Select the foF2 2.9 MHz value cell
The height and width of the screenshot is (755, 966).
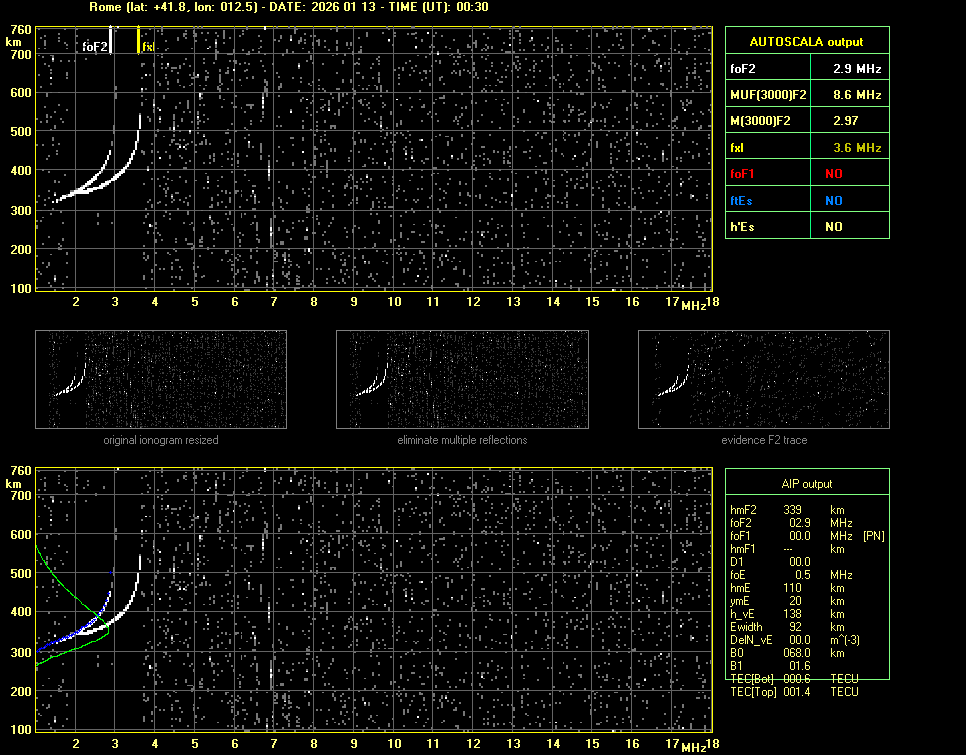pyautogui.click(x=849, y=68)
